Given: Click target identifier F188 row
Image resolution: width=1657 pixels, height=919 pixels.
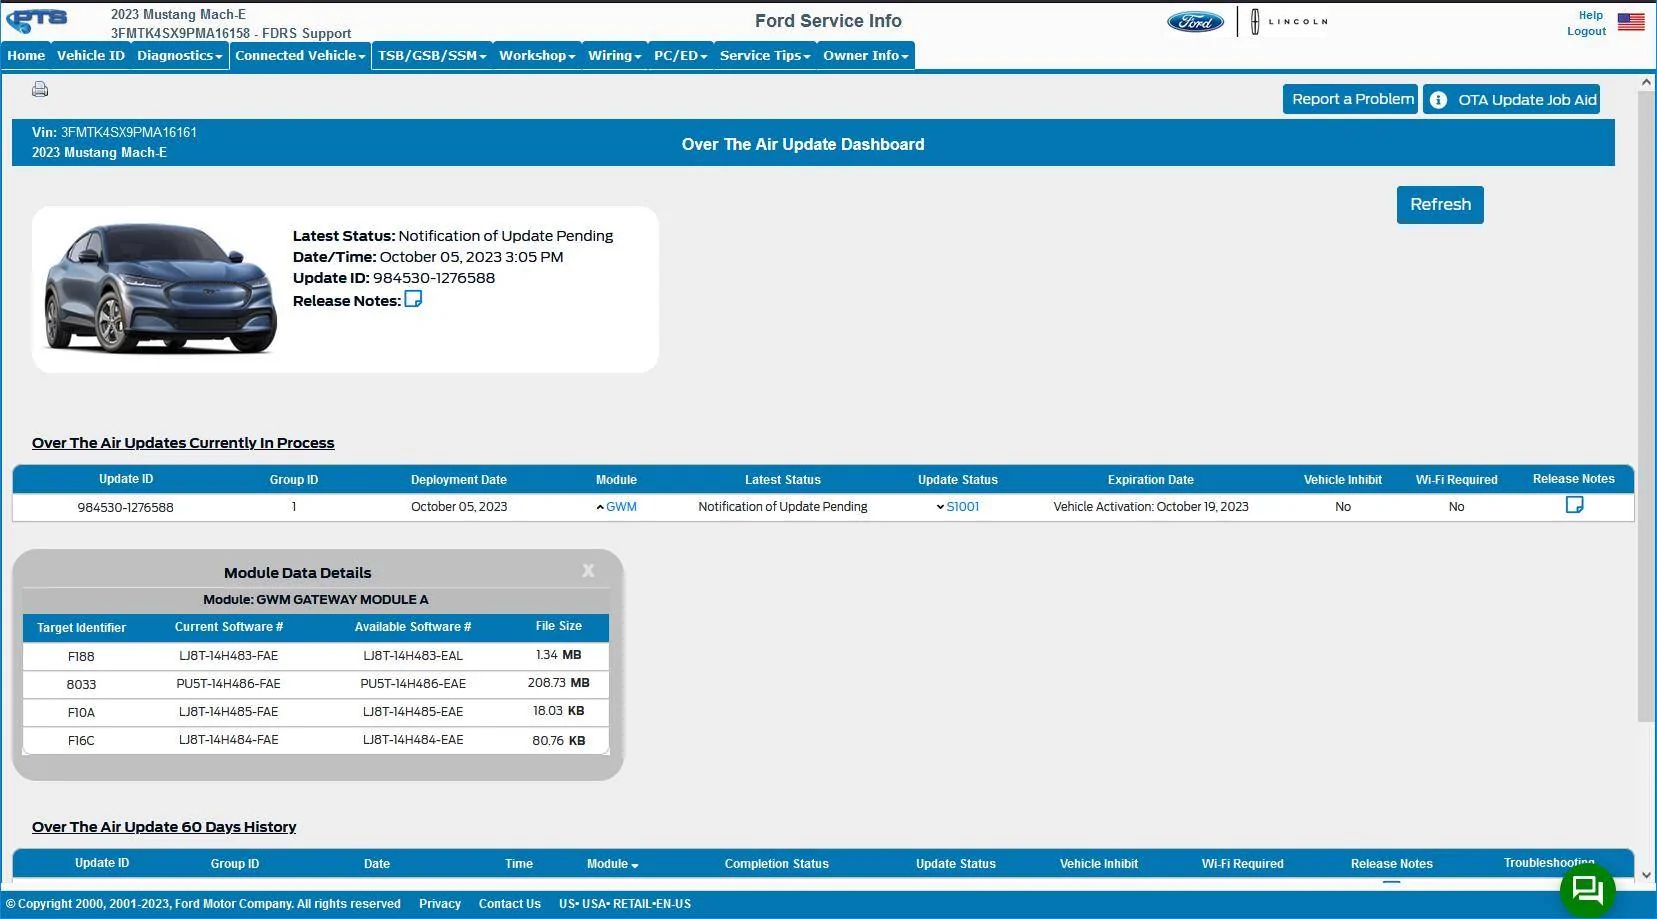Looking at the screenshot, I should (x=316, y=656).
